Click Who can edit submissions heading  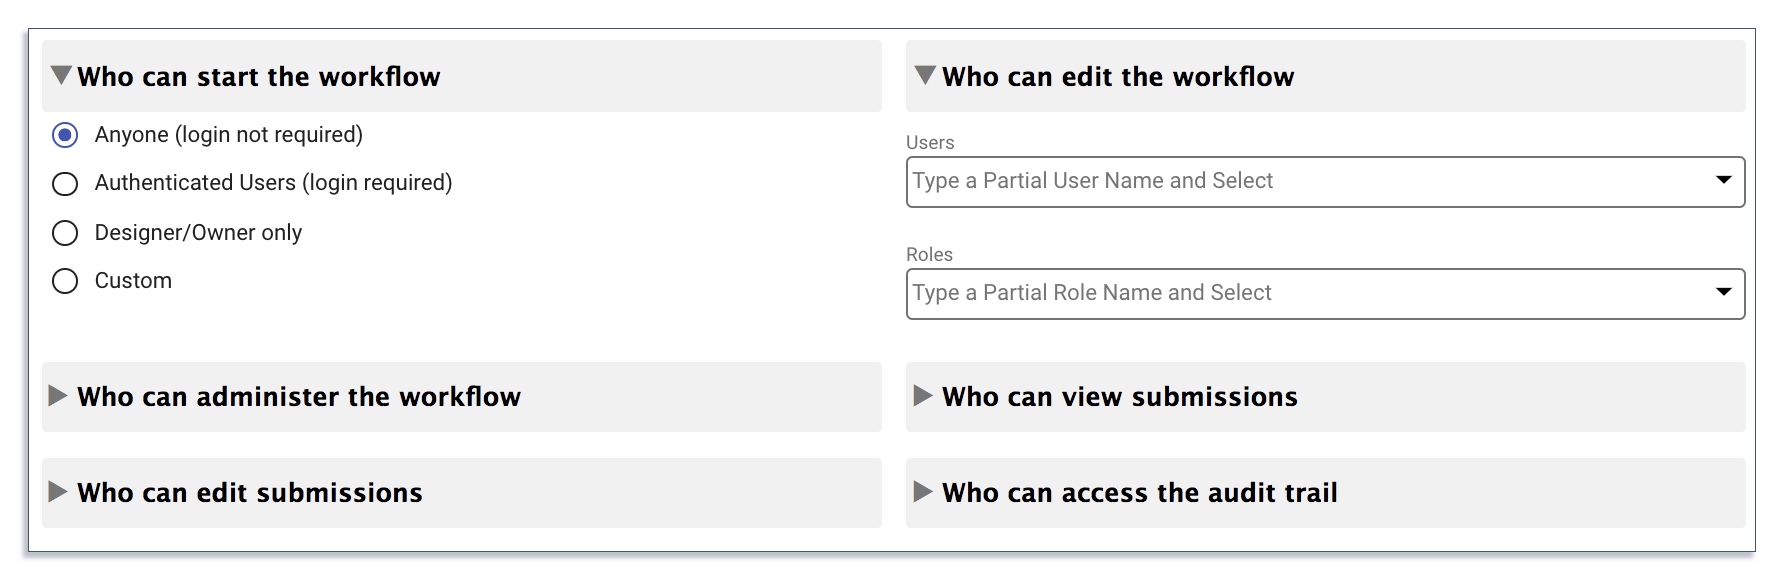click(250, 493)
